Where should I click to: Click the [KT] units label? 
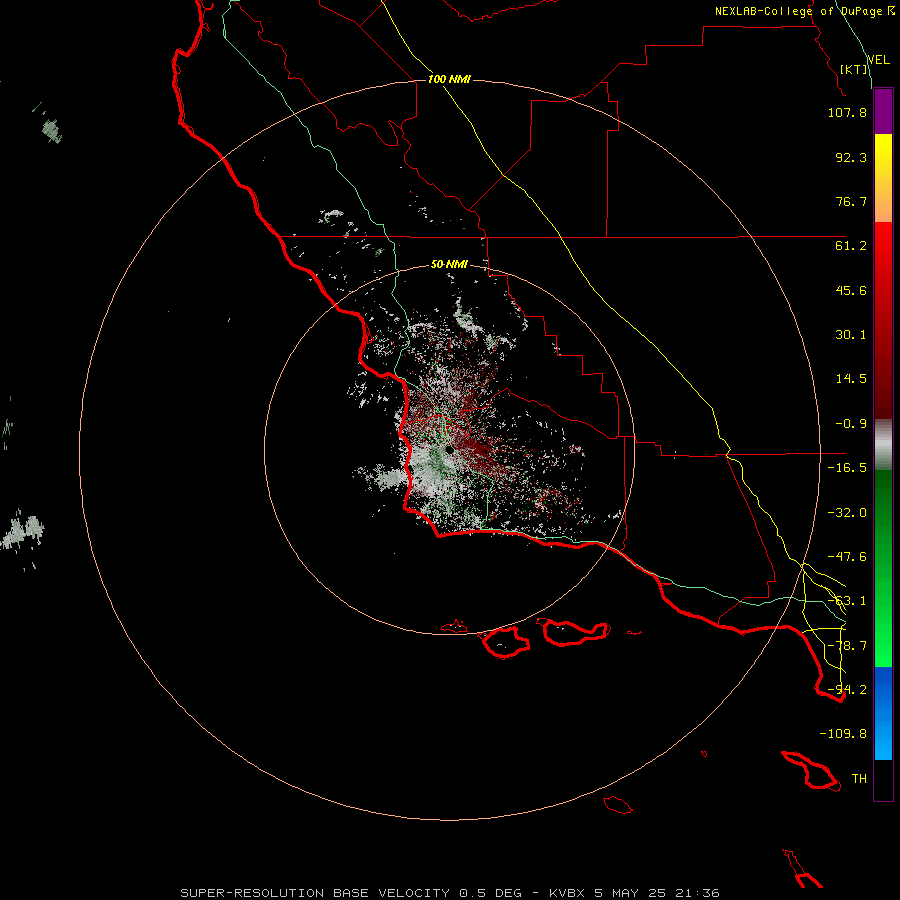(x=854, y=69)
